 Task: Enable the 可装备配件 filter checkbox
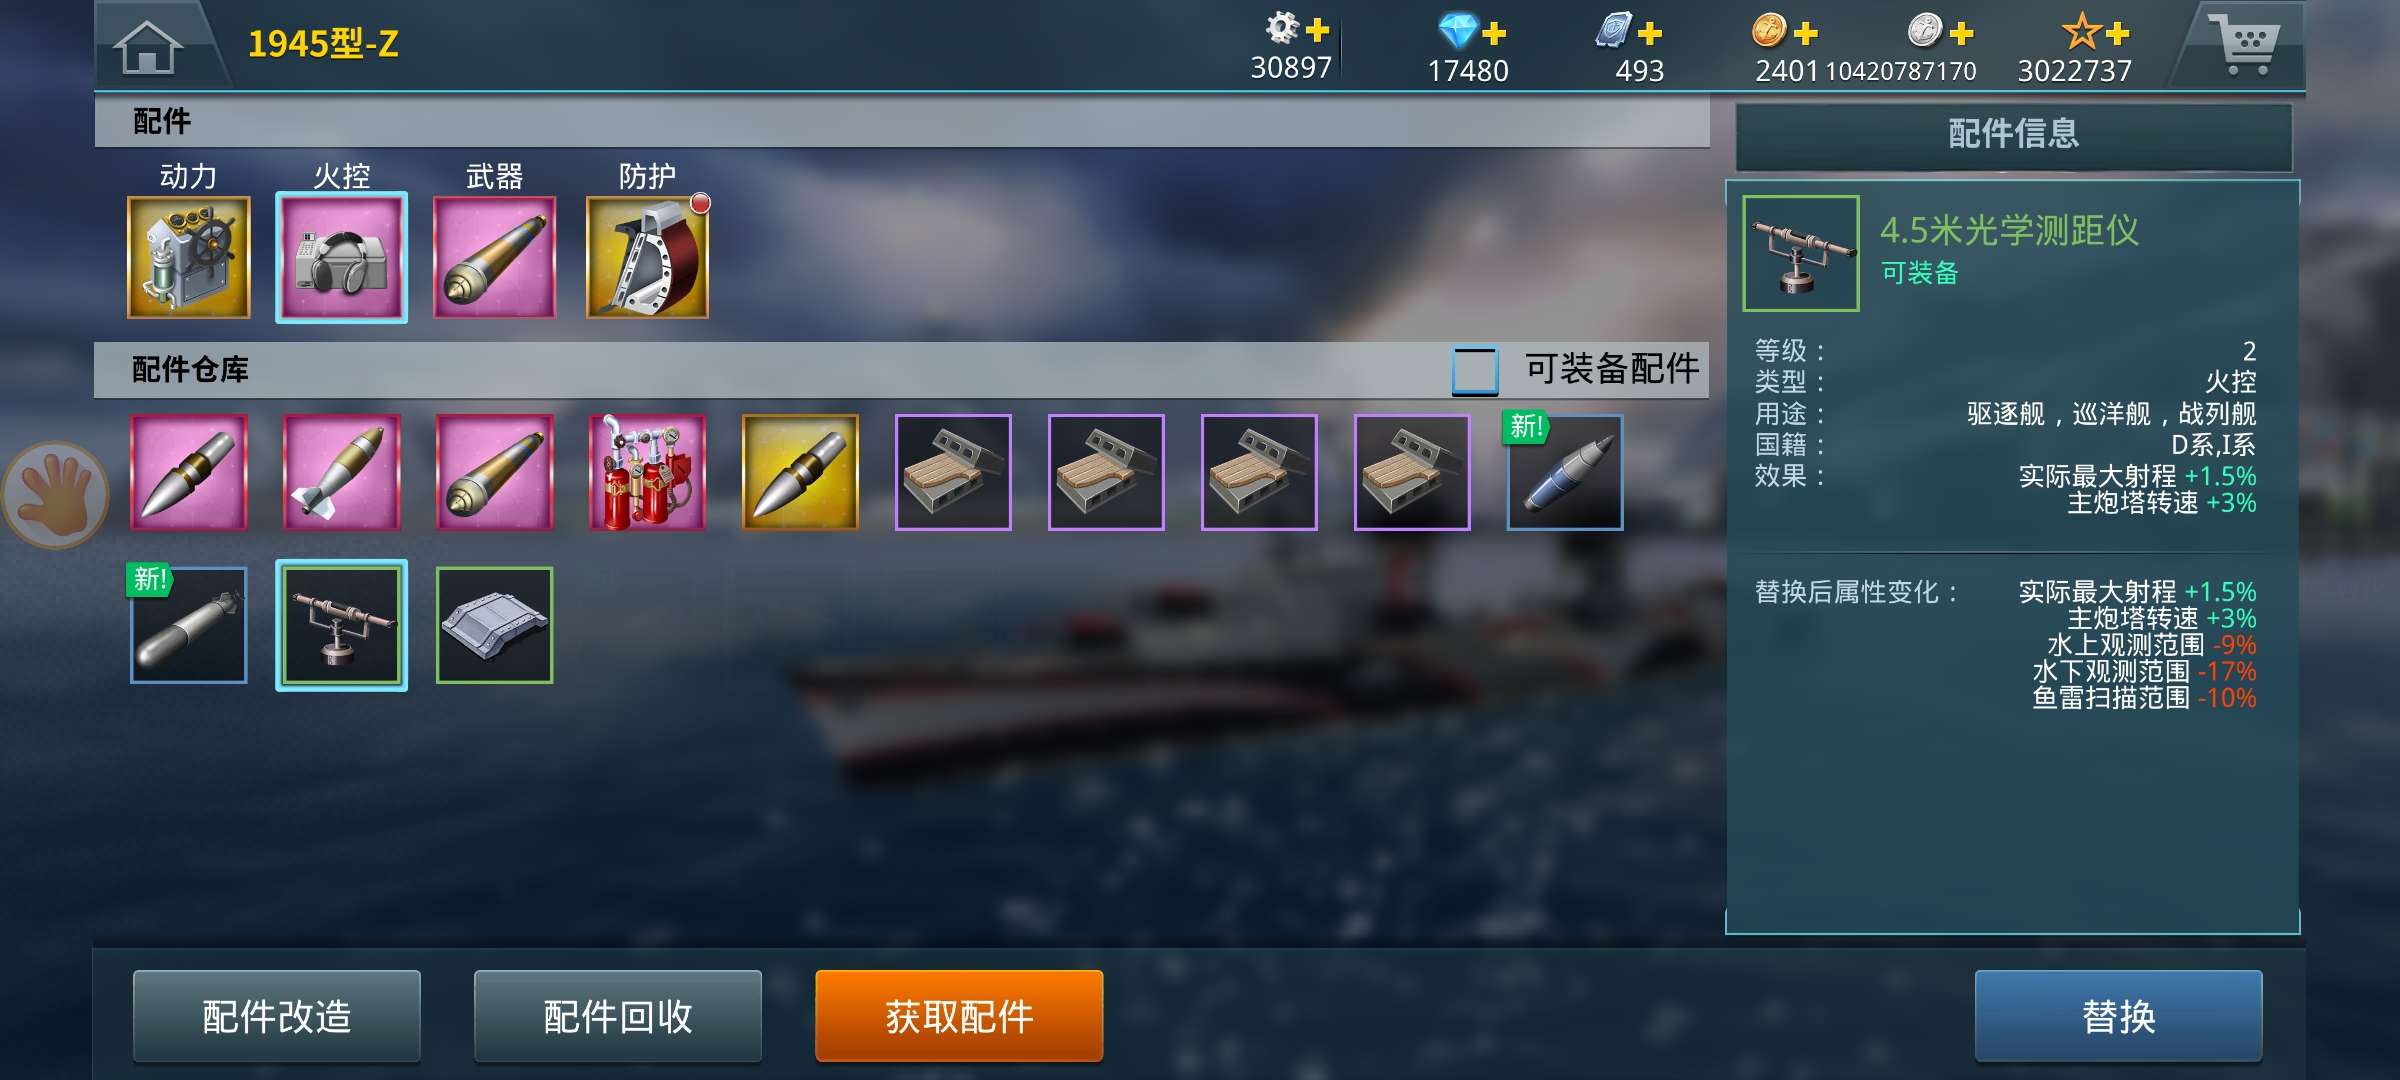point(1475,370)
